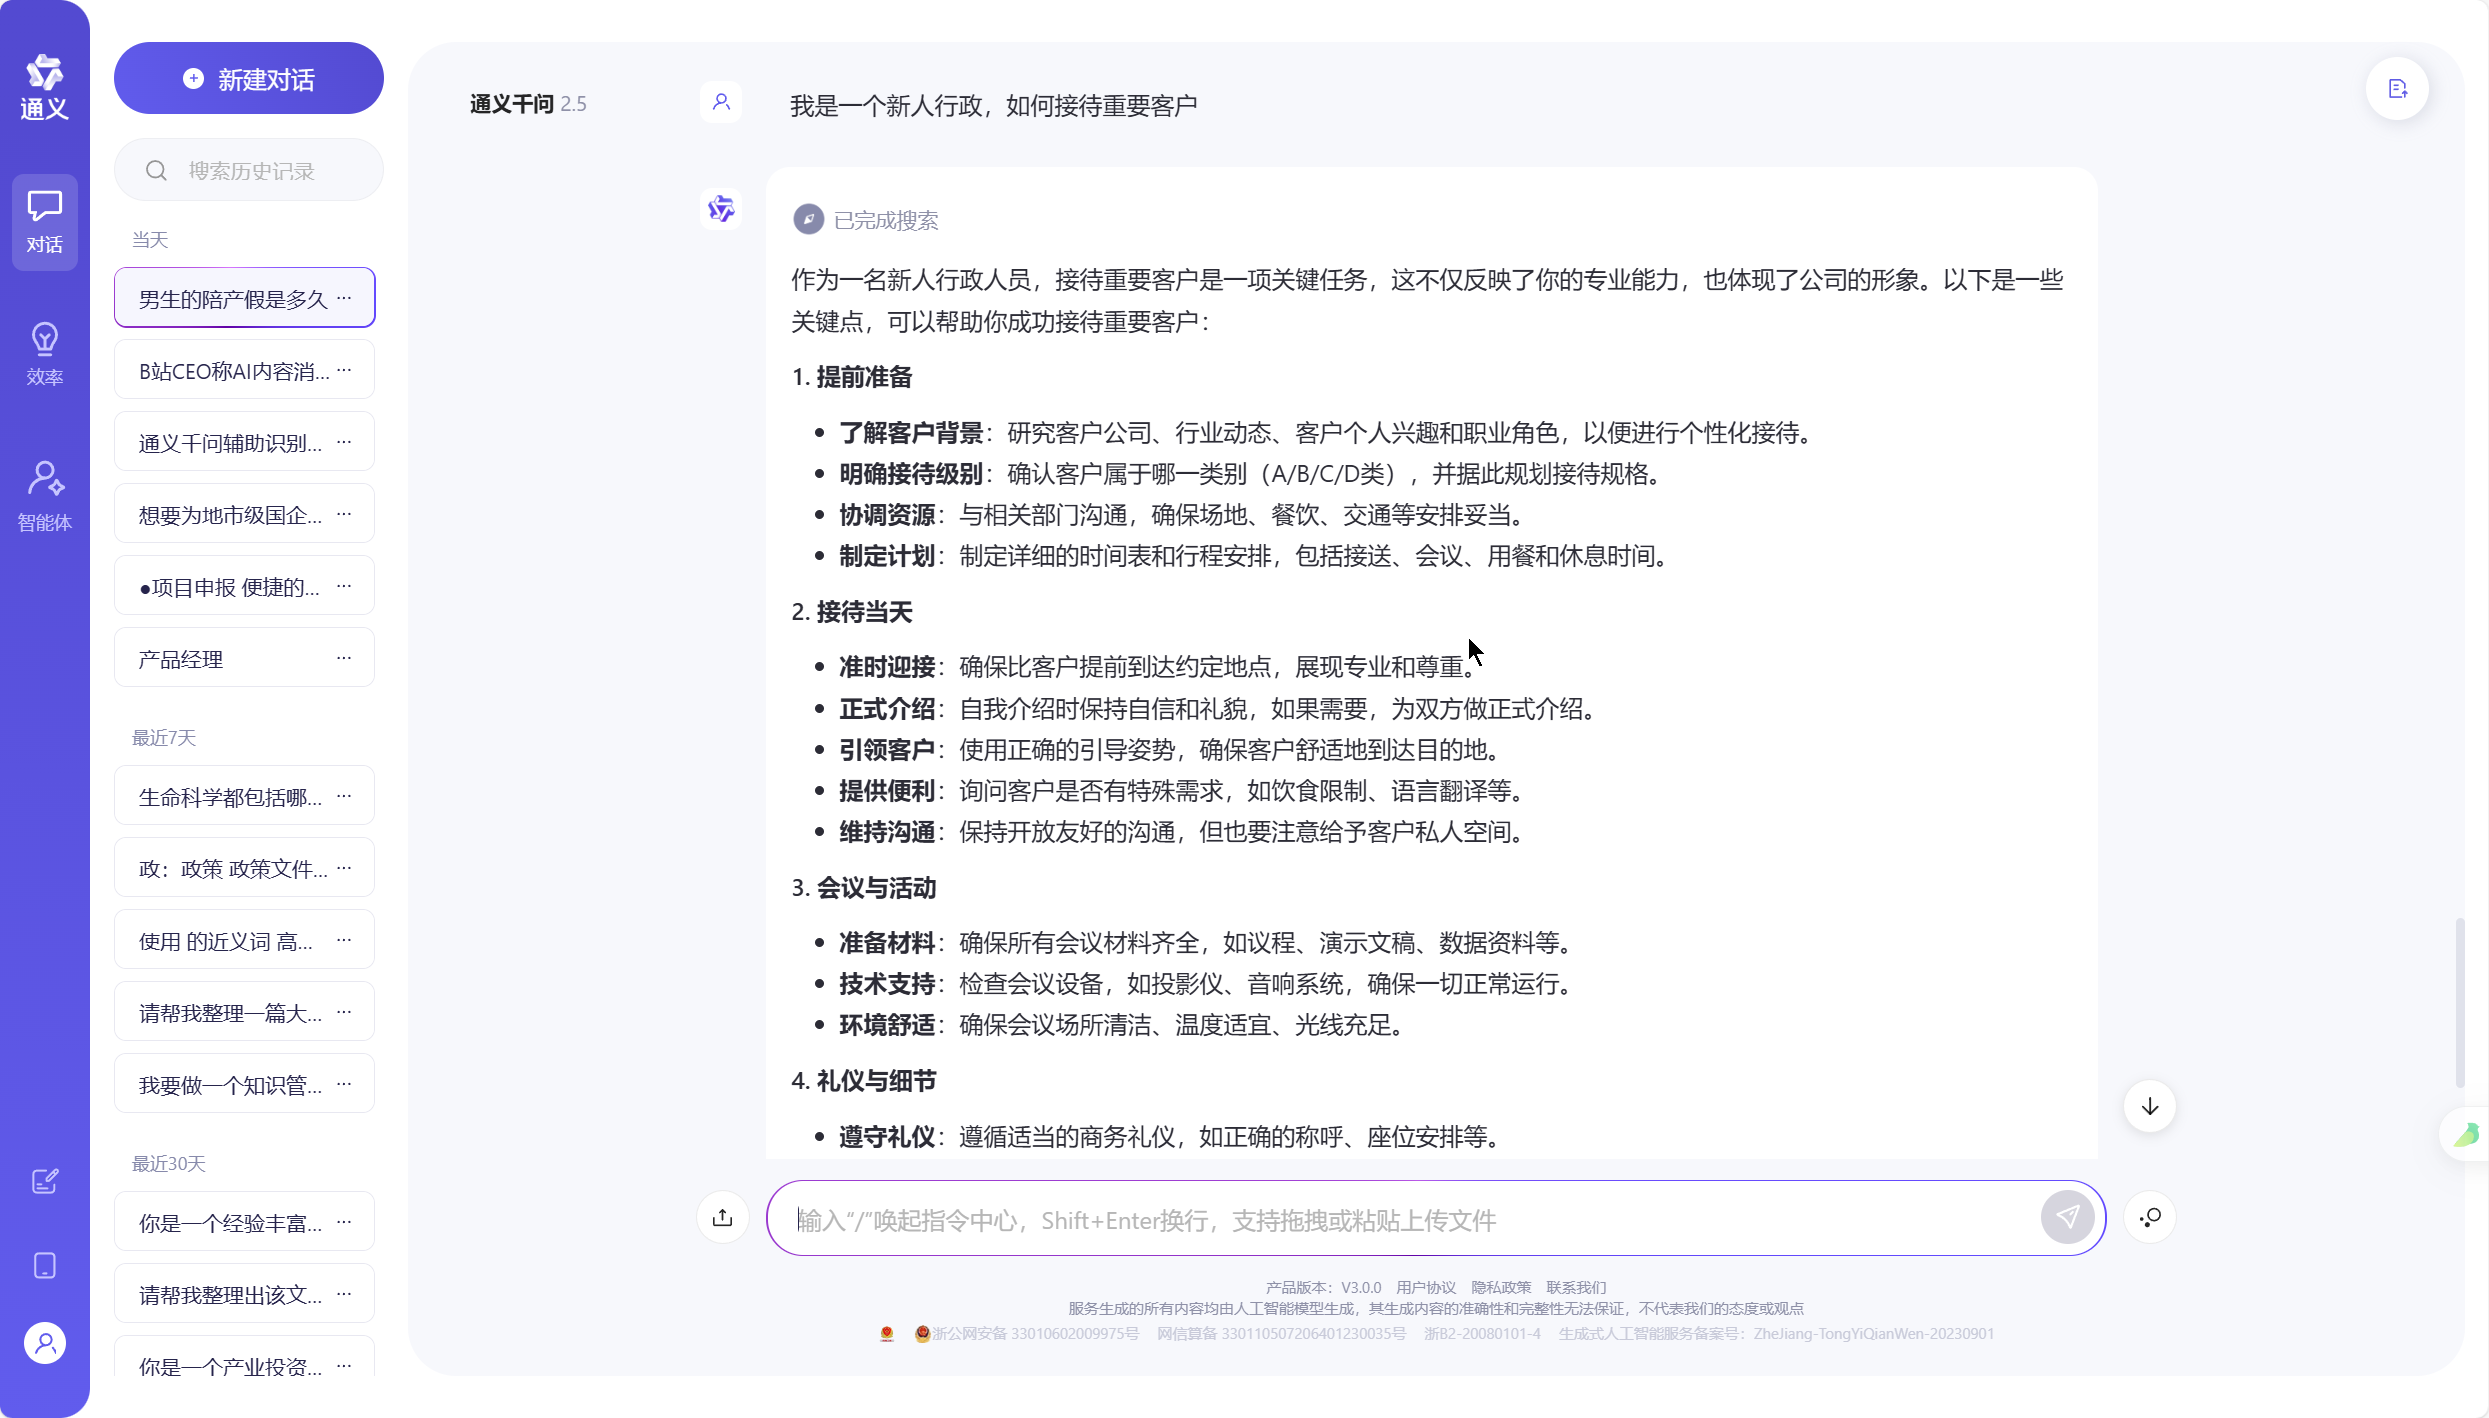Select the B站CEO称AI内容消 conversation
Screen dimensions: 2489x1418
pyautogui.click(x=233, y=371)
